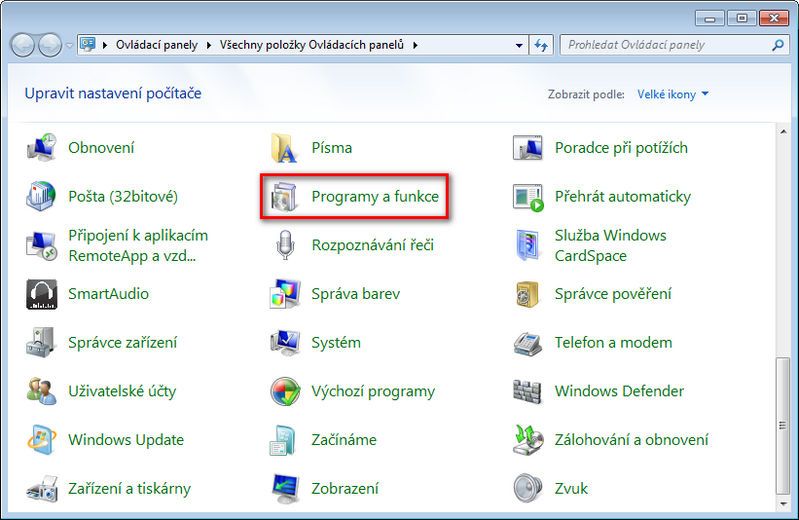Open the Poradce při potížích link text
The image size is (799, 520).
[x=621, y=148]
